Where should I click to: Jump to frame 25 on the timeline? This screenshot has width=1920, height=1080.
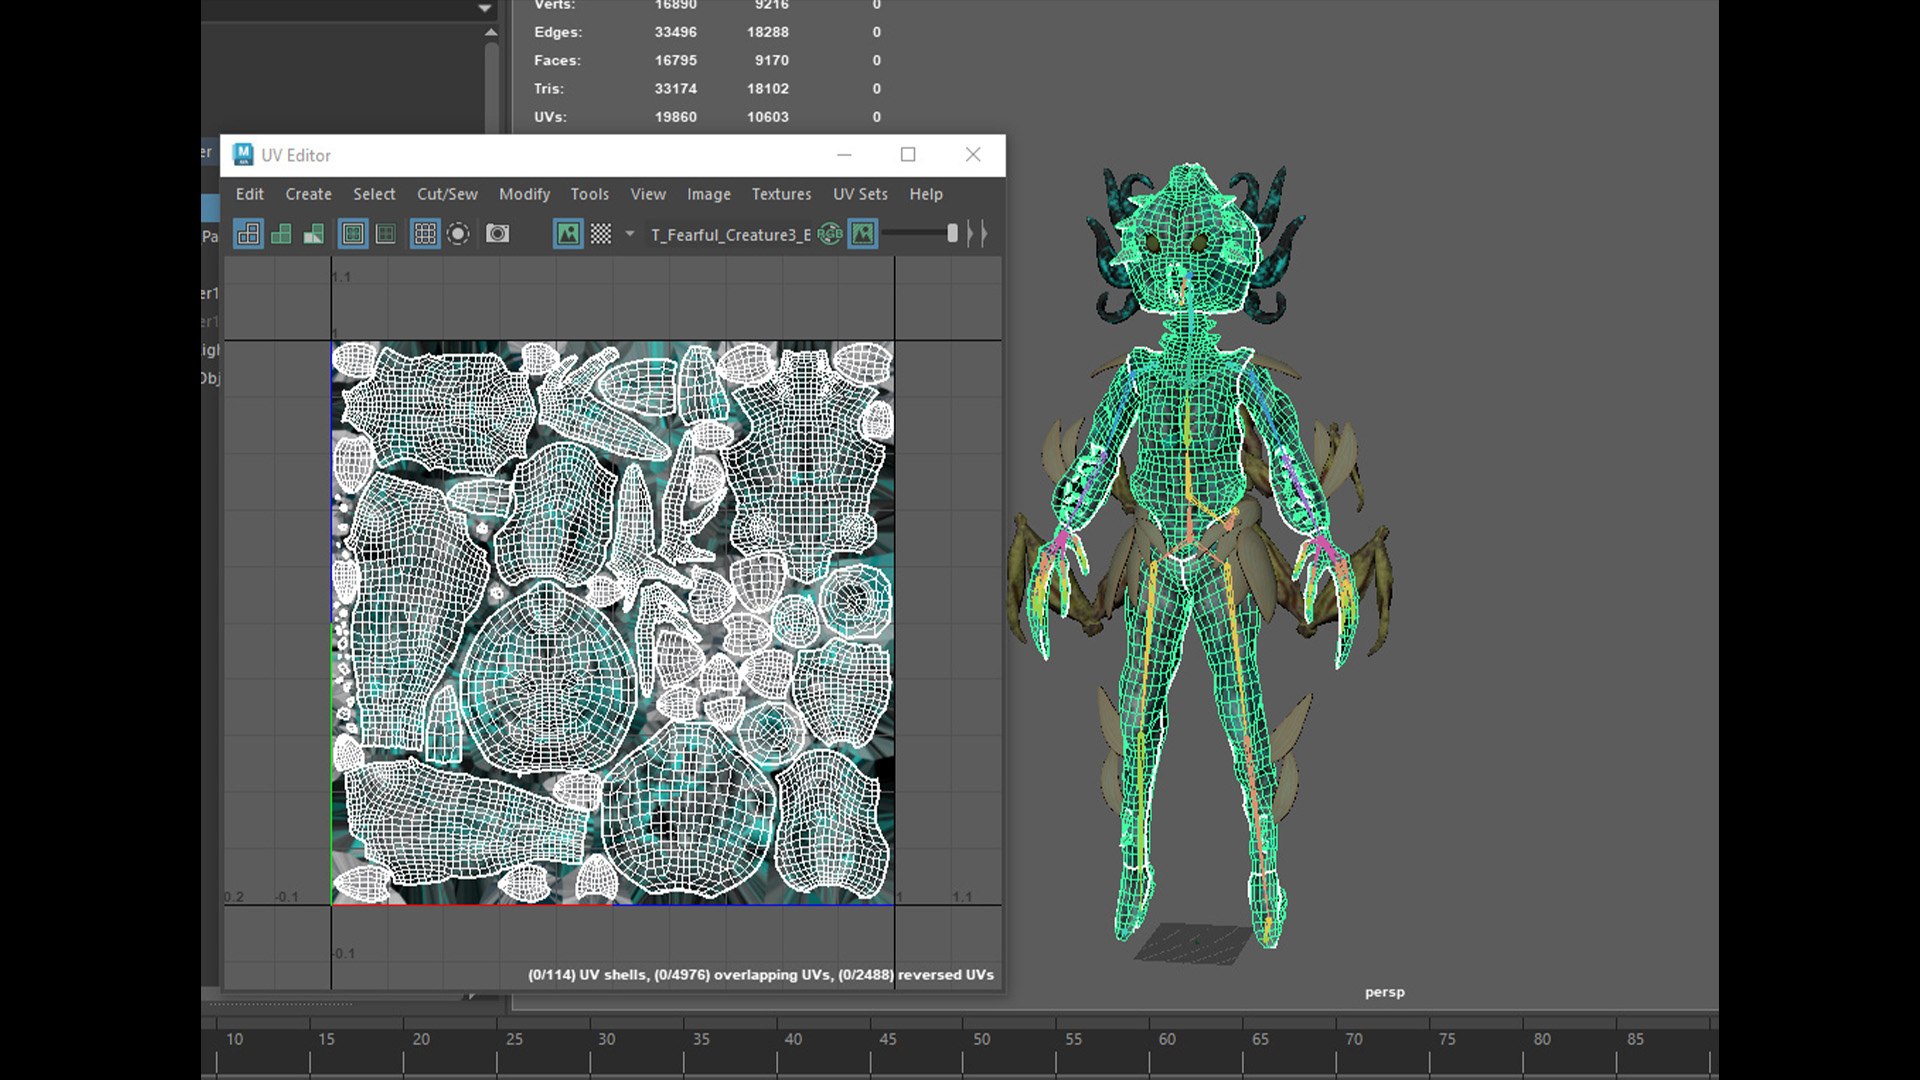pos(514,1039)
